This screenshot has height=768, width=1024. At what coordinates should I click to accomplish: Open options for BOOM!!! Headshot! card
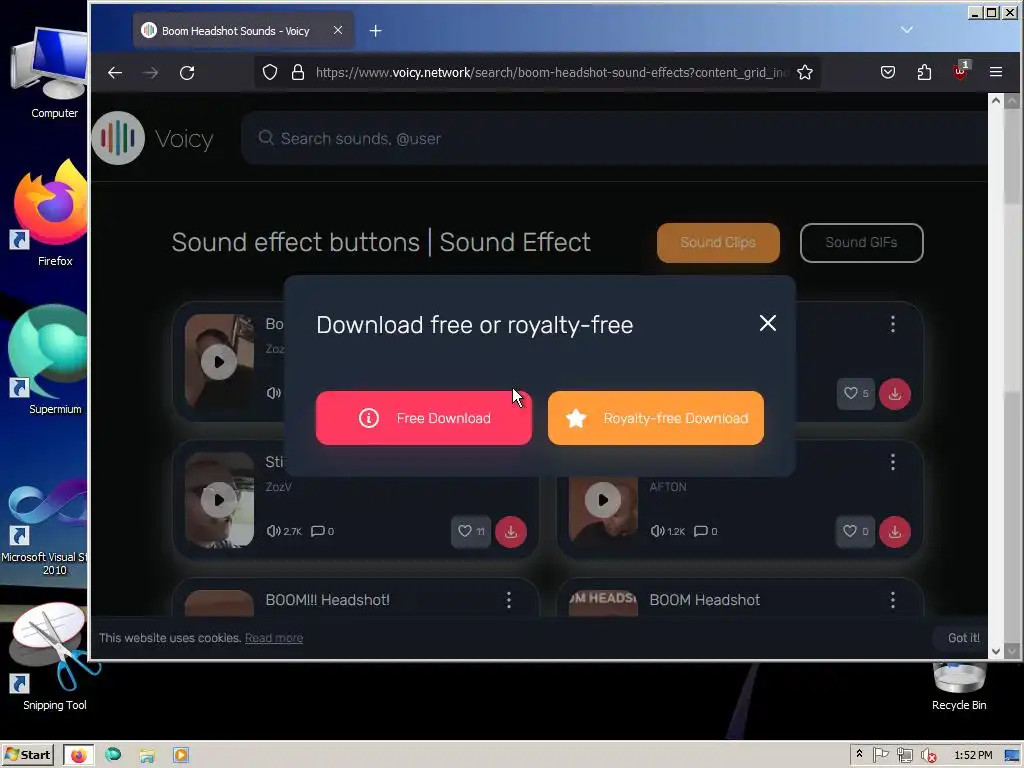click(508, 600)
